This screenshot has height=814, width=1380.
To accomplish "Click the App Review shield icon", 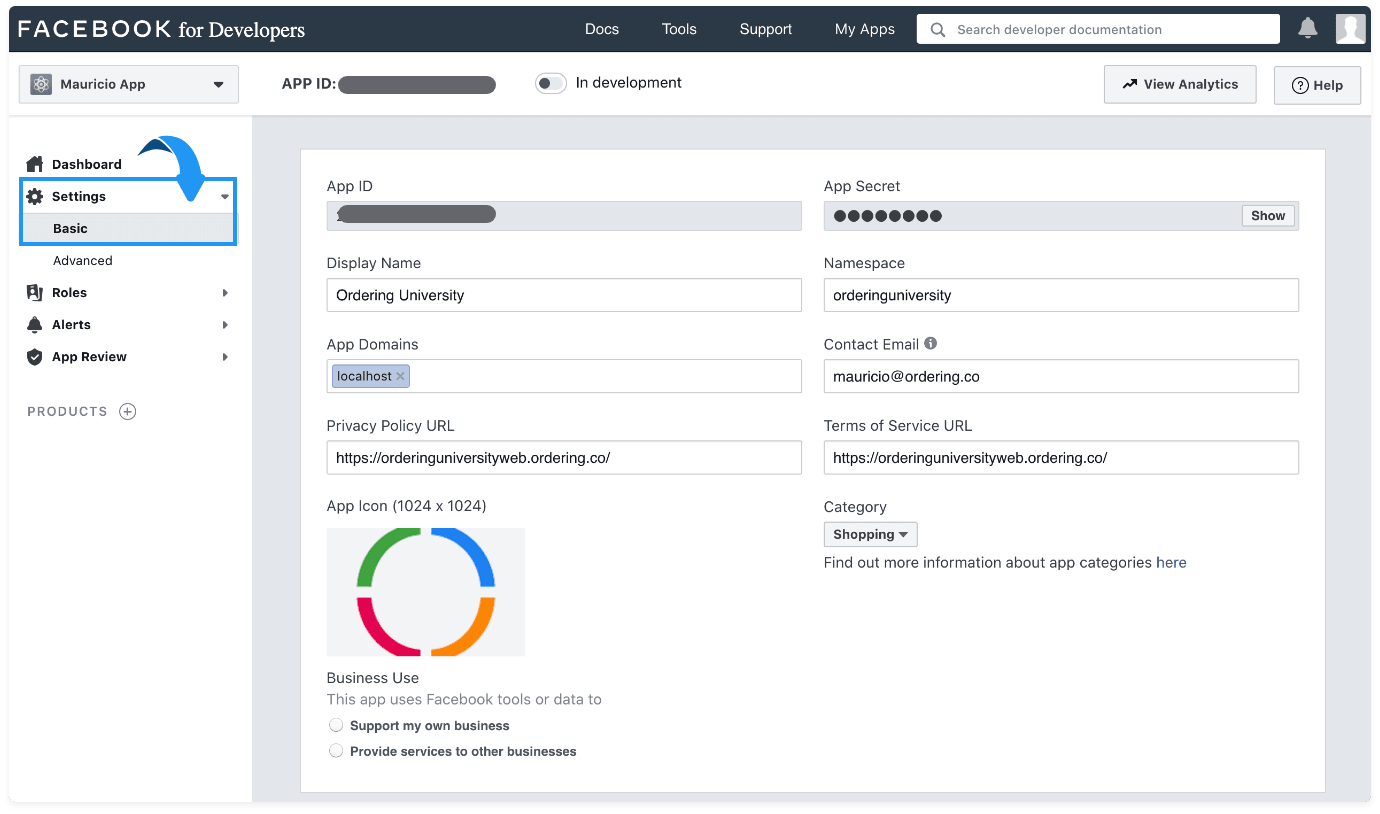I will point(35,356).
